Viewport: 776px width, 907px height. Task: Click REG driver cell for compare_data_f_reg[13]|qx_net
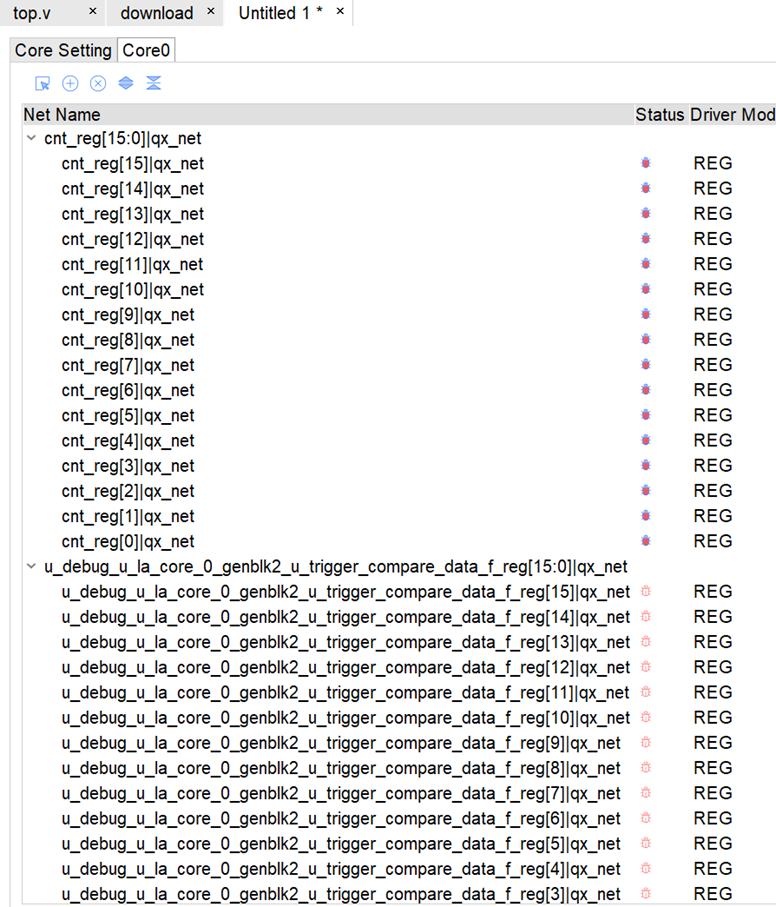tap(713, 641)
